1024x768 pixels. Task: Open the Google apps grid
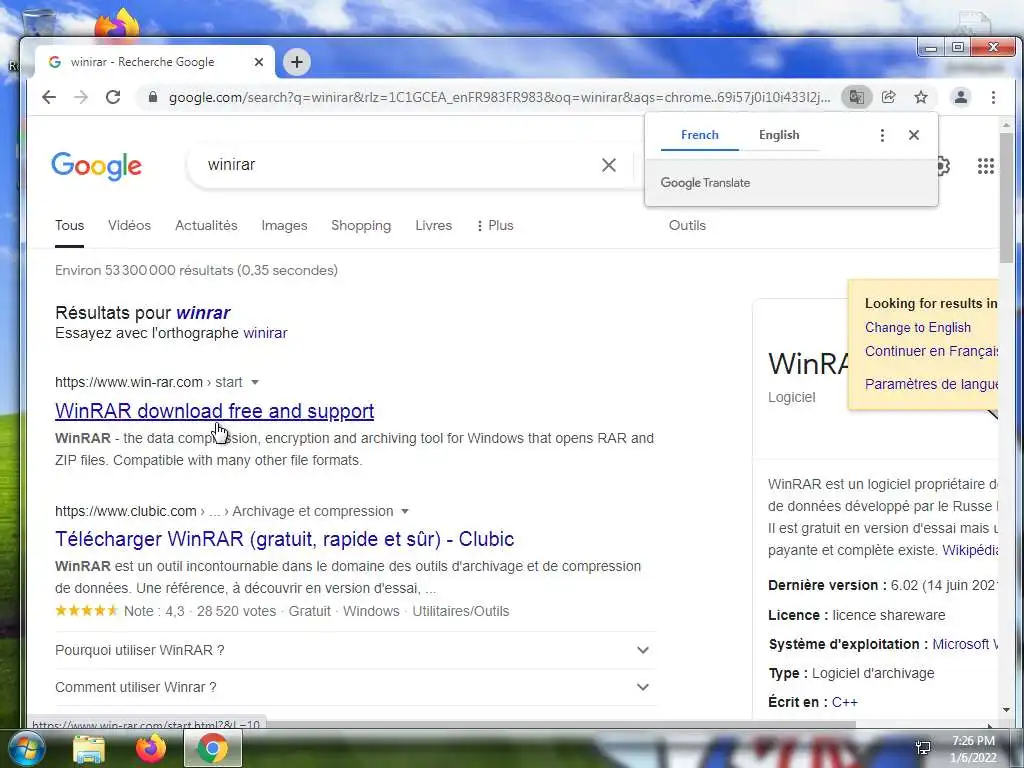985,166
